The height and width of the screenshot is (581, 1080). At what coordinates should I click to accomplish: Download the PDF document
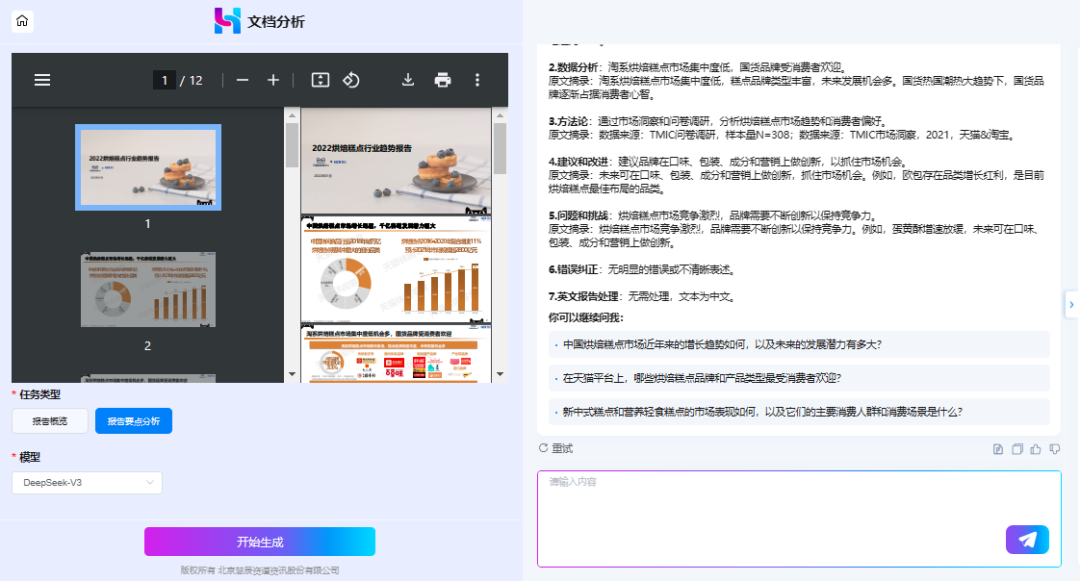pos(408,80)
